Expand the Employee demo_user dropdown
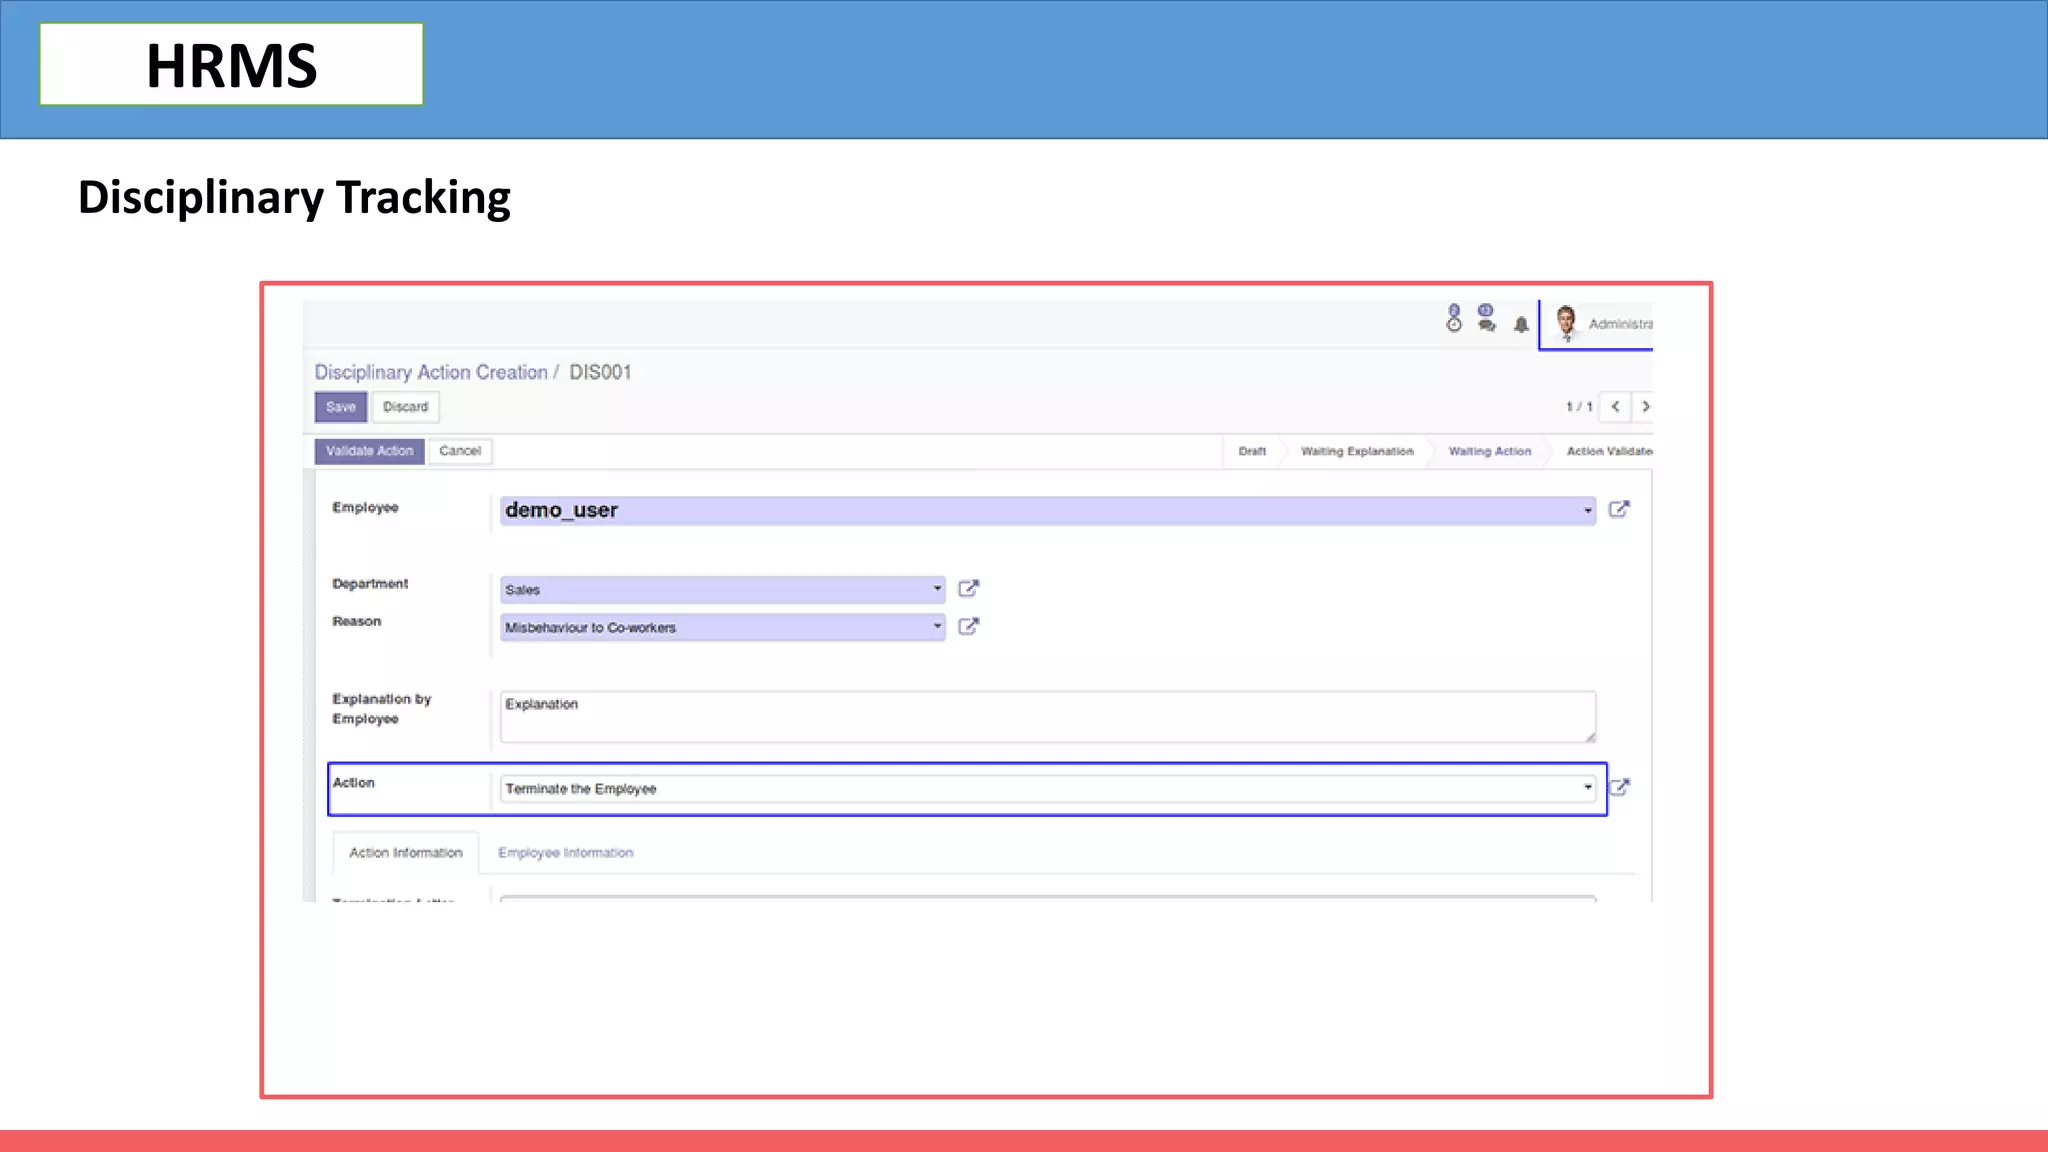Image resolution: width=2048 pixels, height=1152 pixels. 1587,511
